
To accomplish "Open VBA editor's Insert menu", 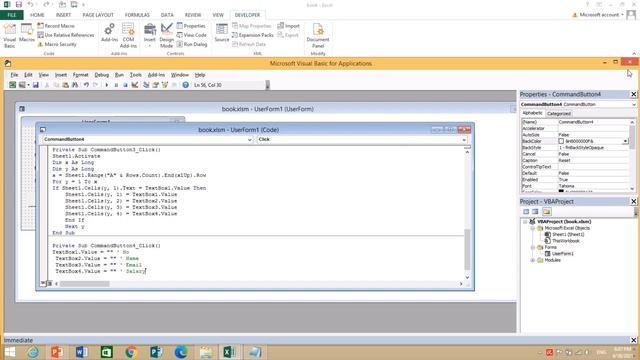I will pyautogui.click(x=61, y=75).
